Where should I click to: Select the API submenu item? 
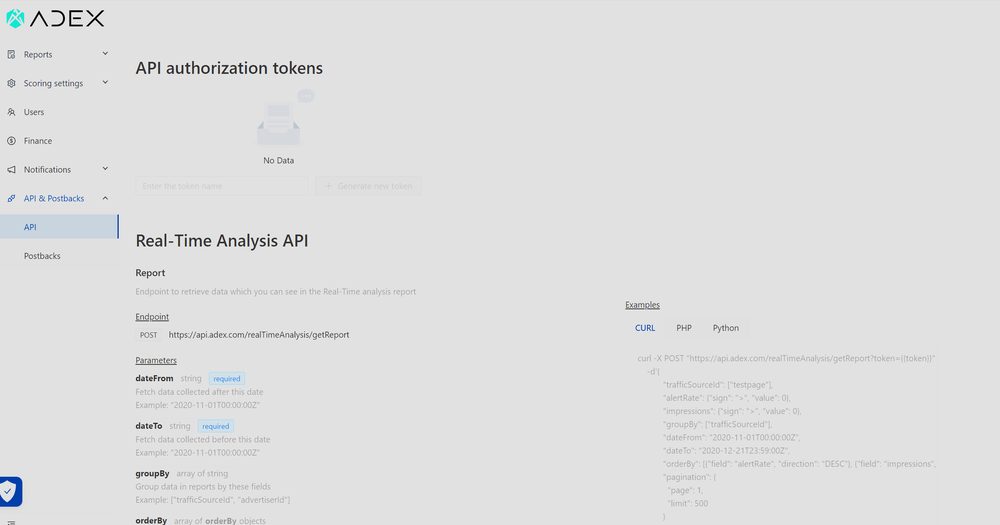[59, 227]
